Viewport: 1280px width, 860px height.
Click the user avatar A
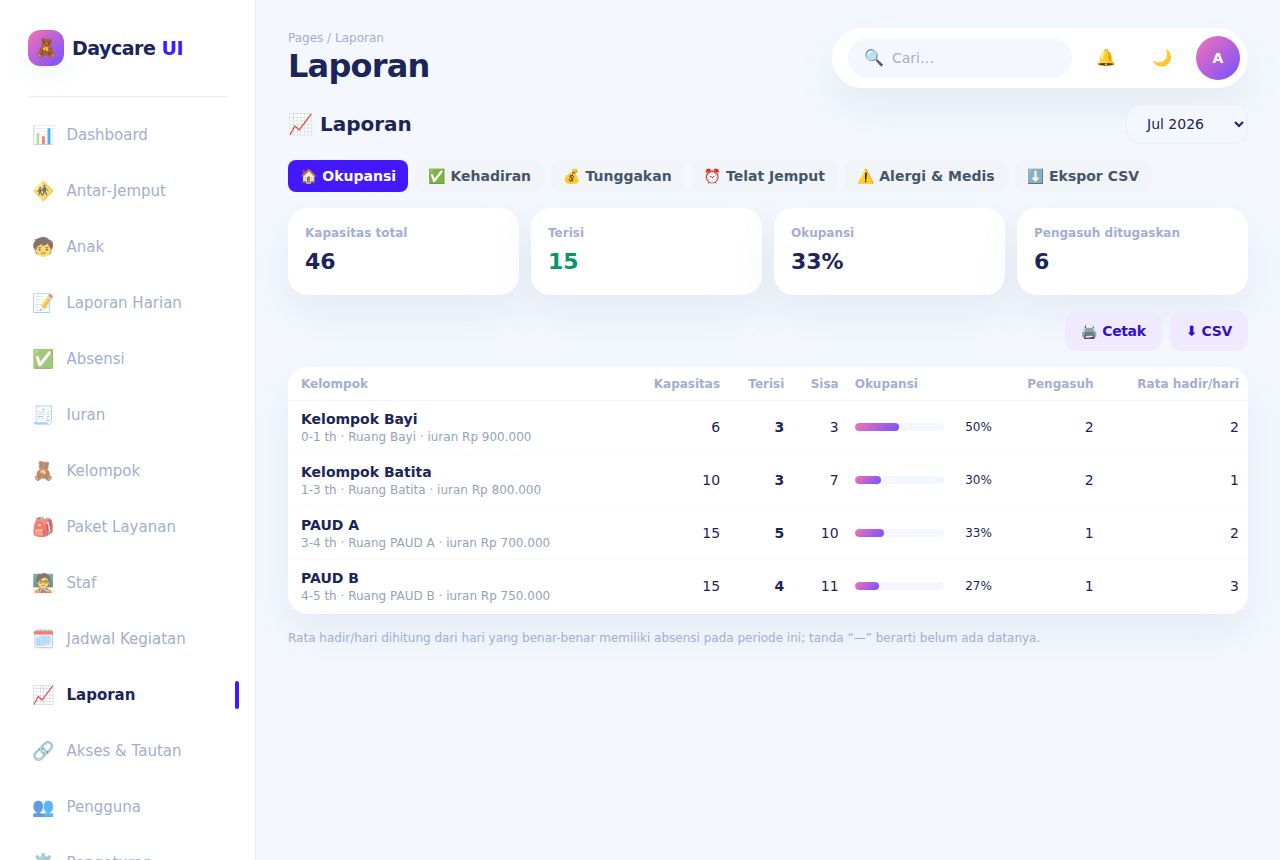coord(1218,58)
